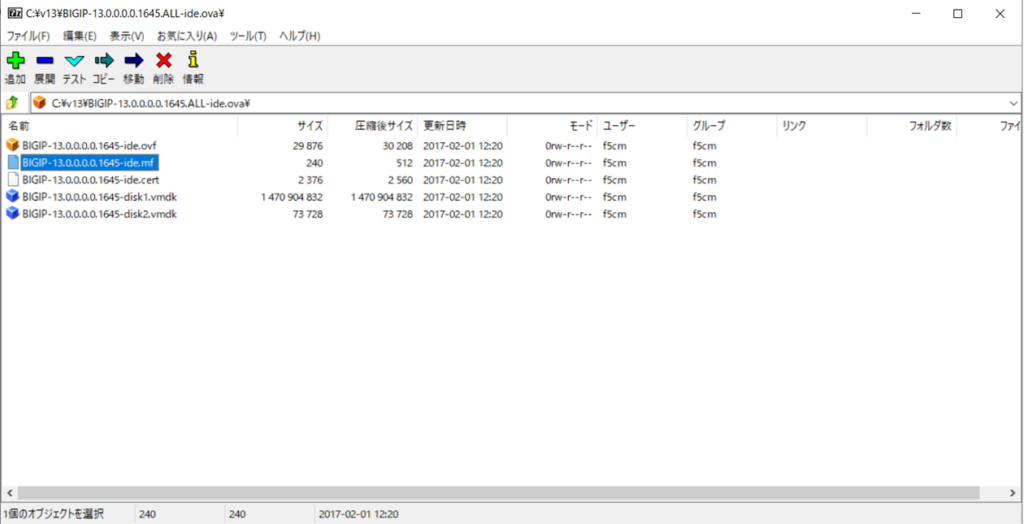Viewport: 1024px width, 524px height.
Task: Sort by the ユーザー column header
Action: click(x=642, y=126)
